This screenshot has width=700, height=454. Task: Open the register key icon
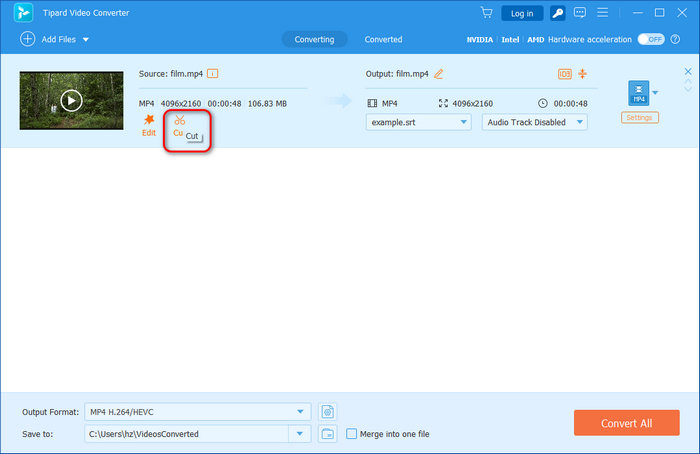coord(557,13)
